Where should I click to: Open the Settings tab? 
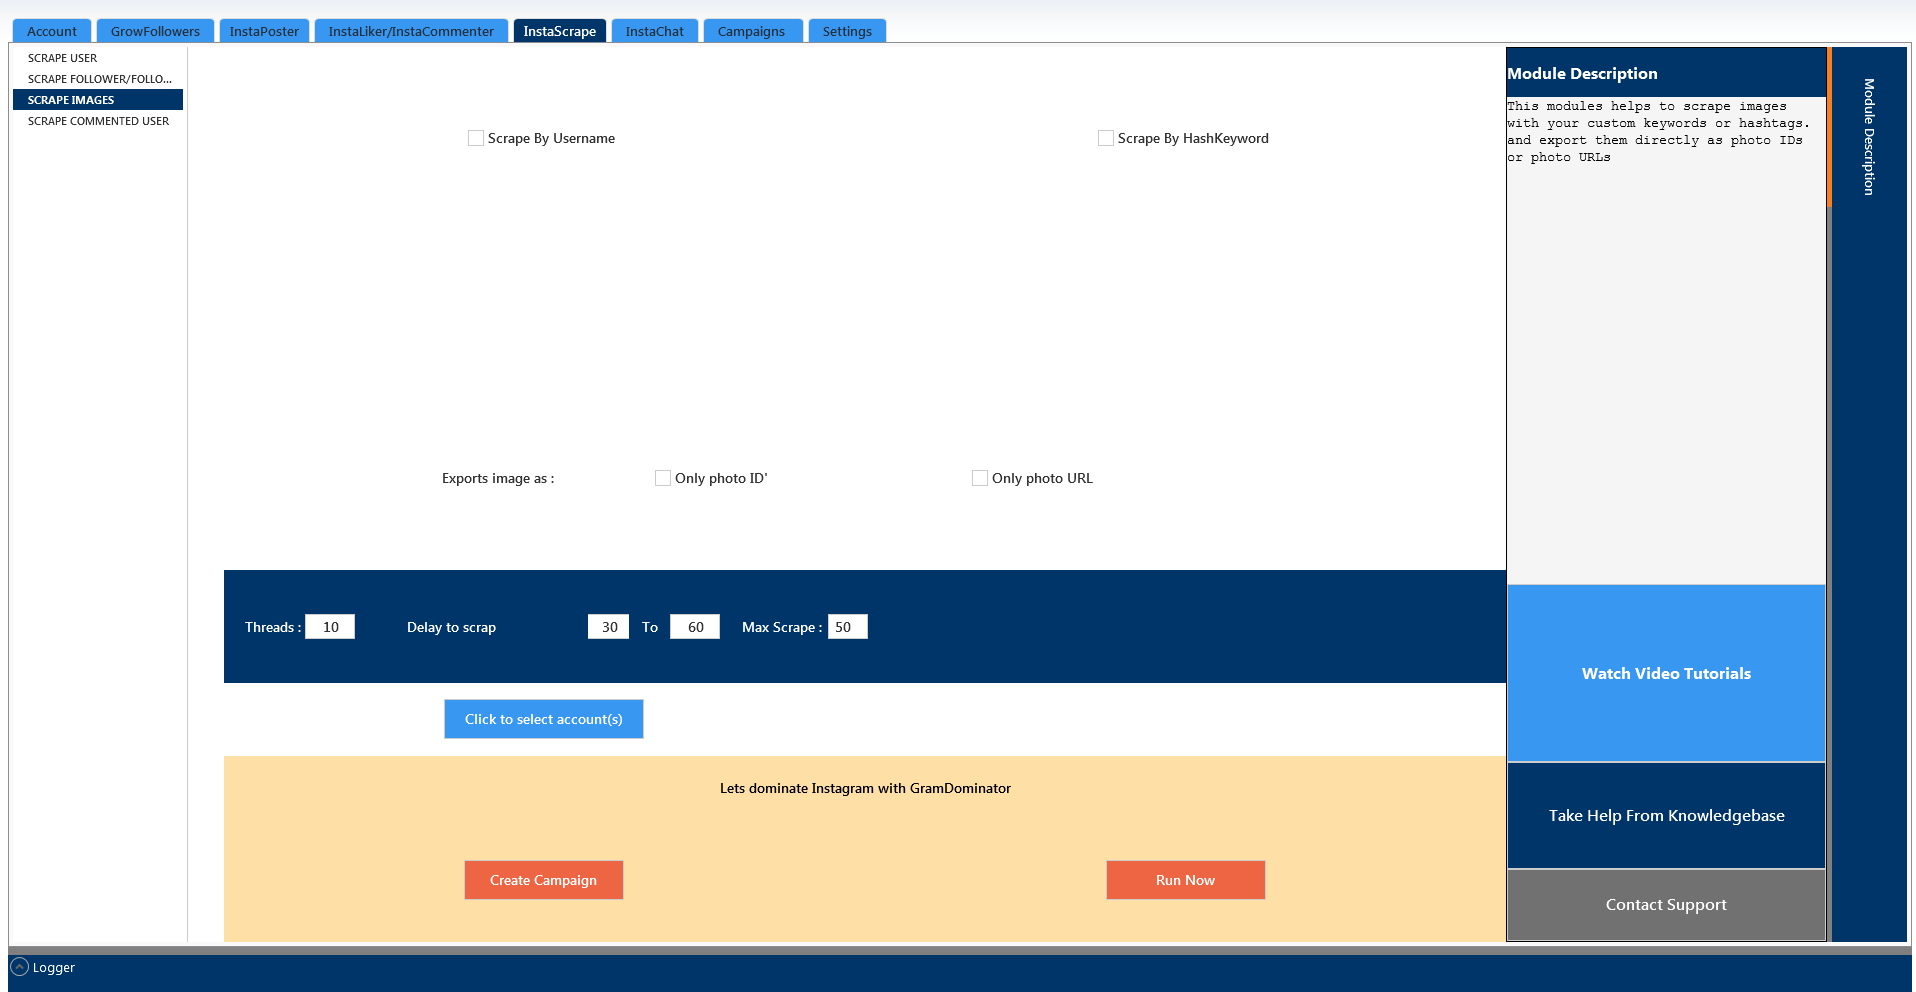(x=847, y=31)
